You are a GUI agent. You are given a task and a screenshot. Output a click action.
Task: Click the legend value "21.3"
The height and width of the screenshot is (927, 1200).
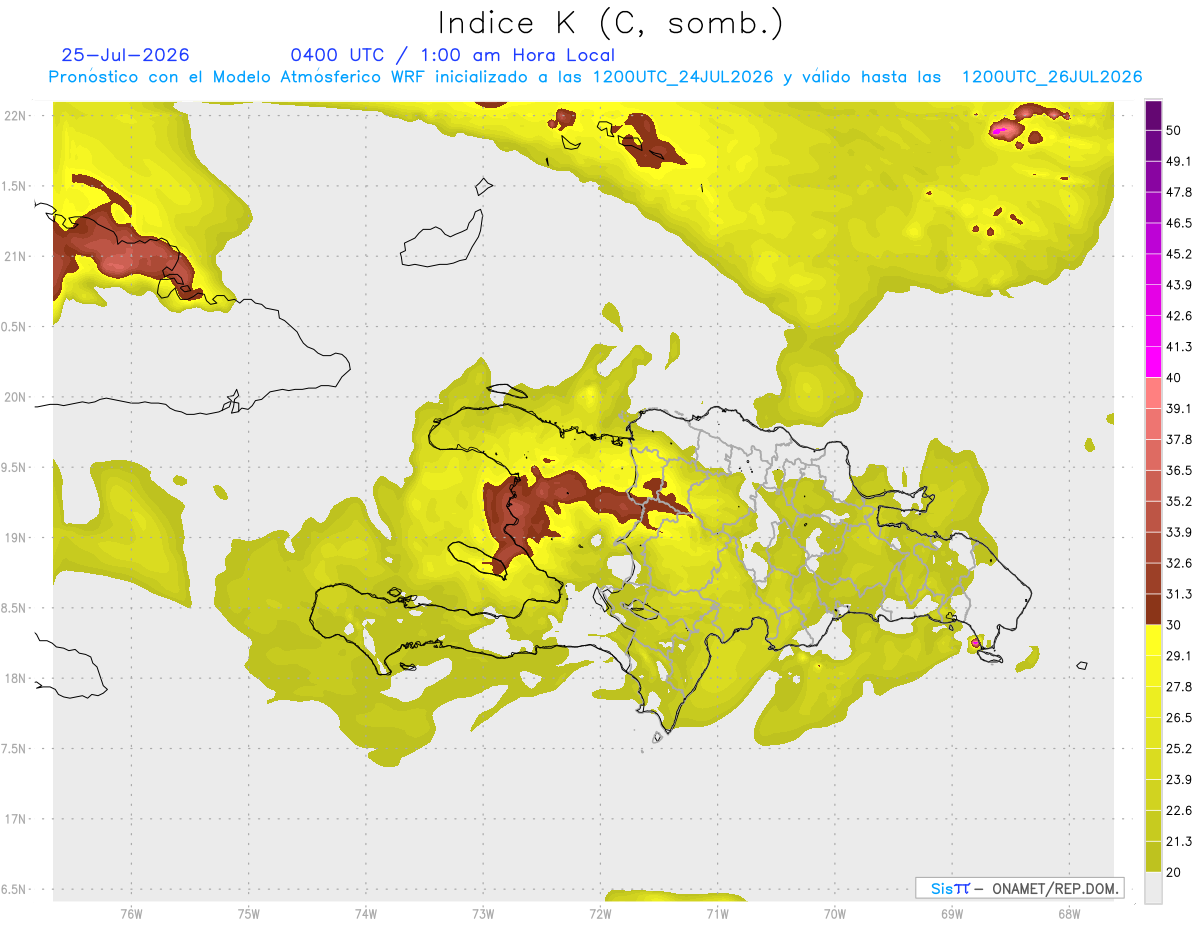(x=1180, y=841)
